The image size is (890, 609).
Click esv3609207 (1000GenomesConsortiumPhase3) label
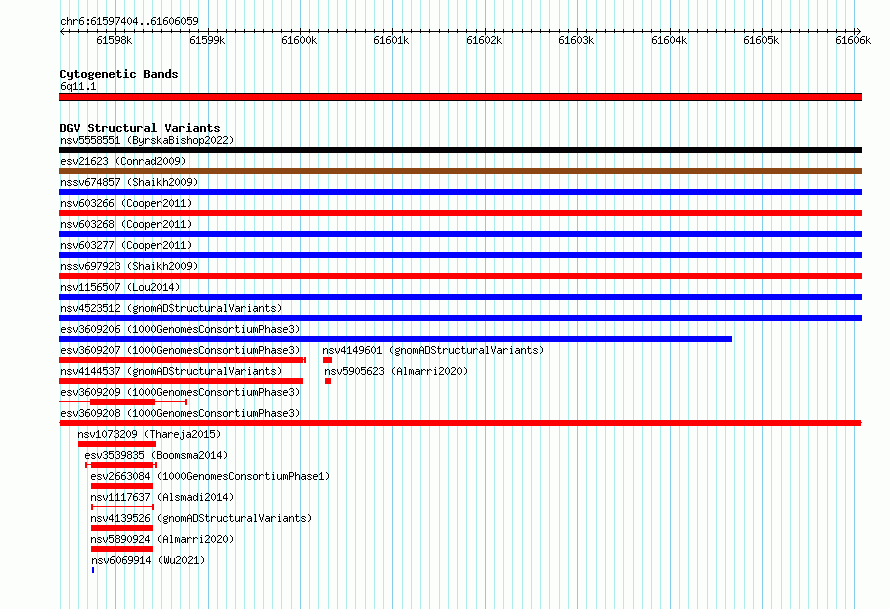[180, 350]
